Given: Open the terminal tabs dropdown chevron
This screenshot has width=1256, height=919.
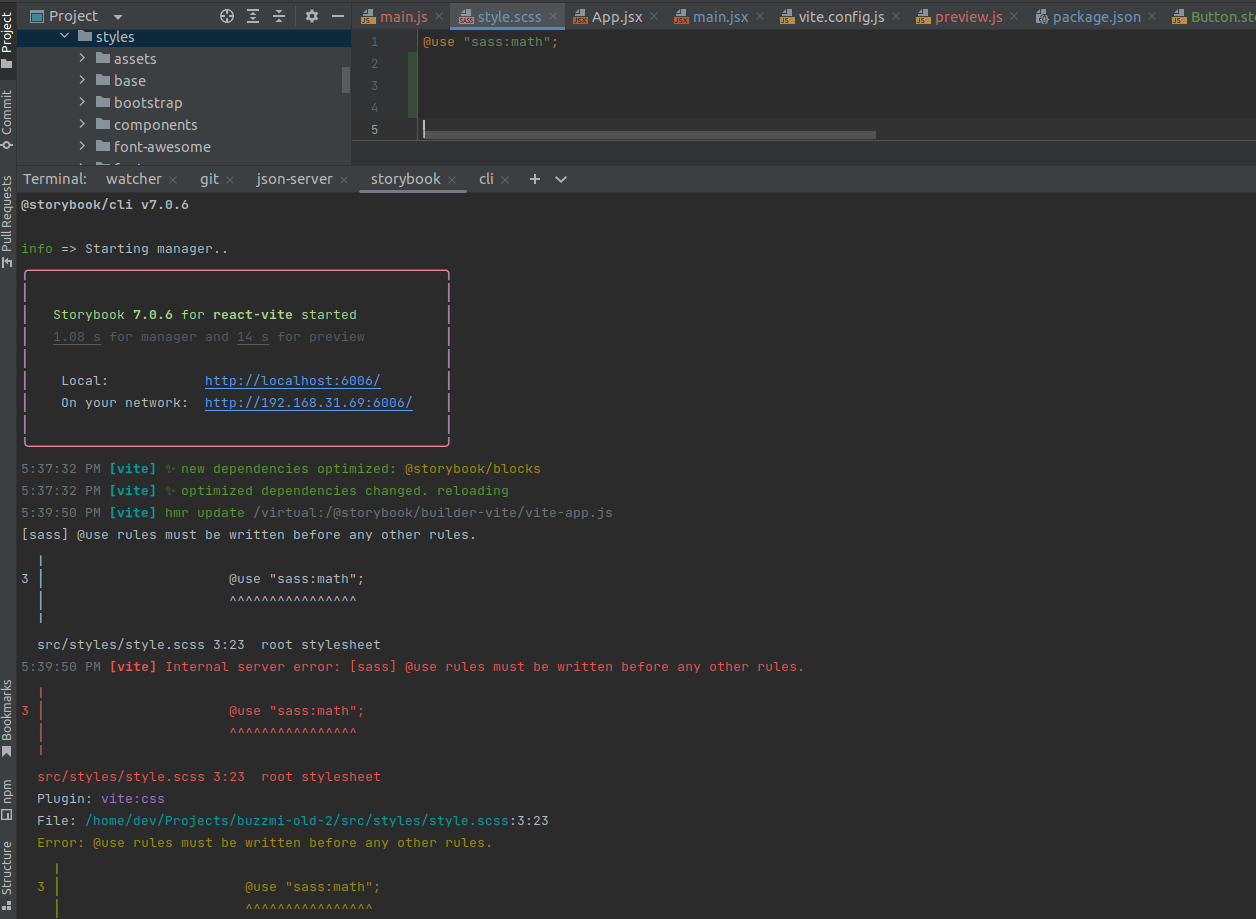Looking at the screenshot, I should click(561, 179).
